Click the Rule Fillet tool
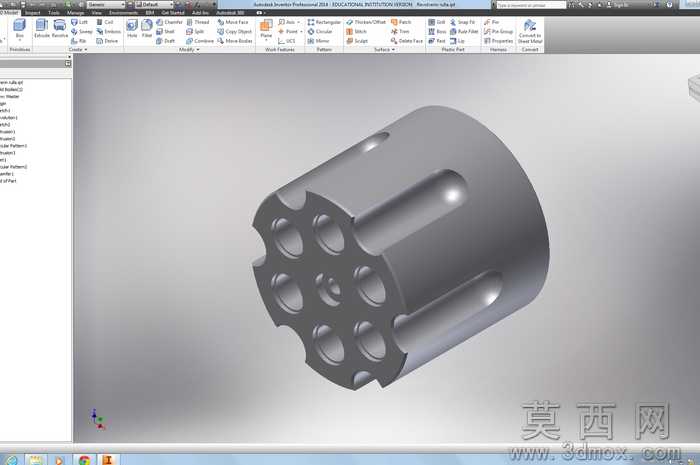The image size is (700, 465). tap(464, 32)
